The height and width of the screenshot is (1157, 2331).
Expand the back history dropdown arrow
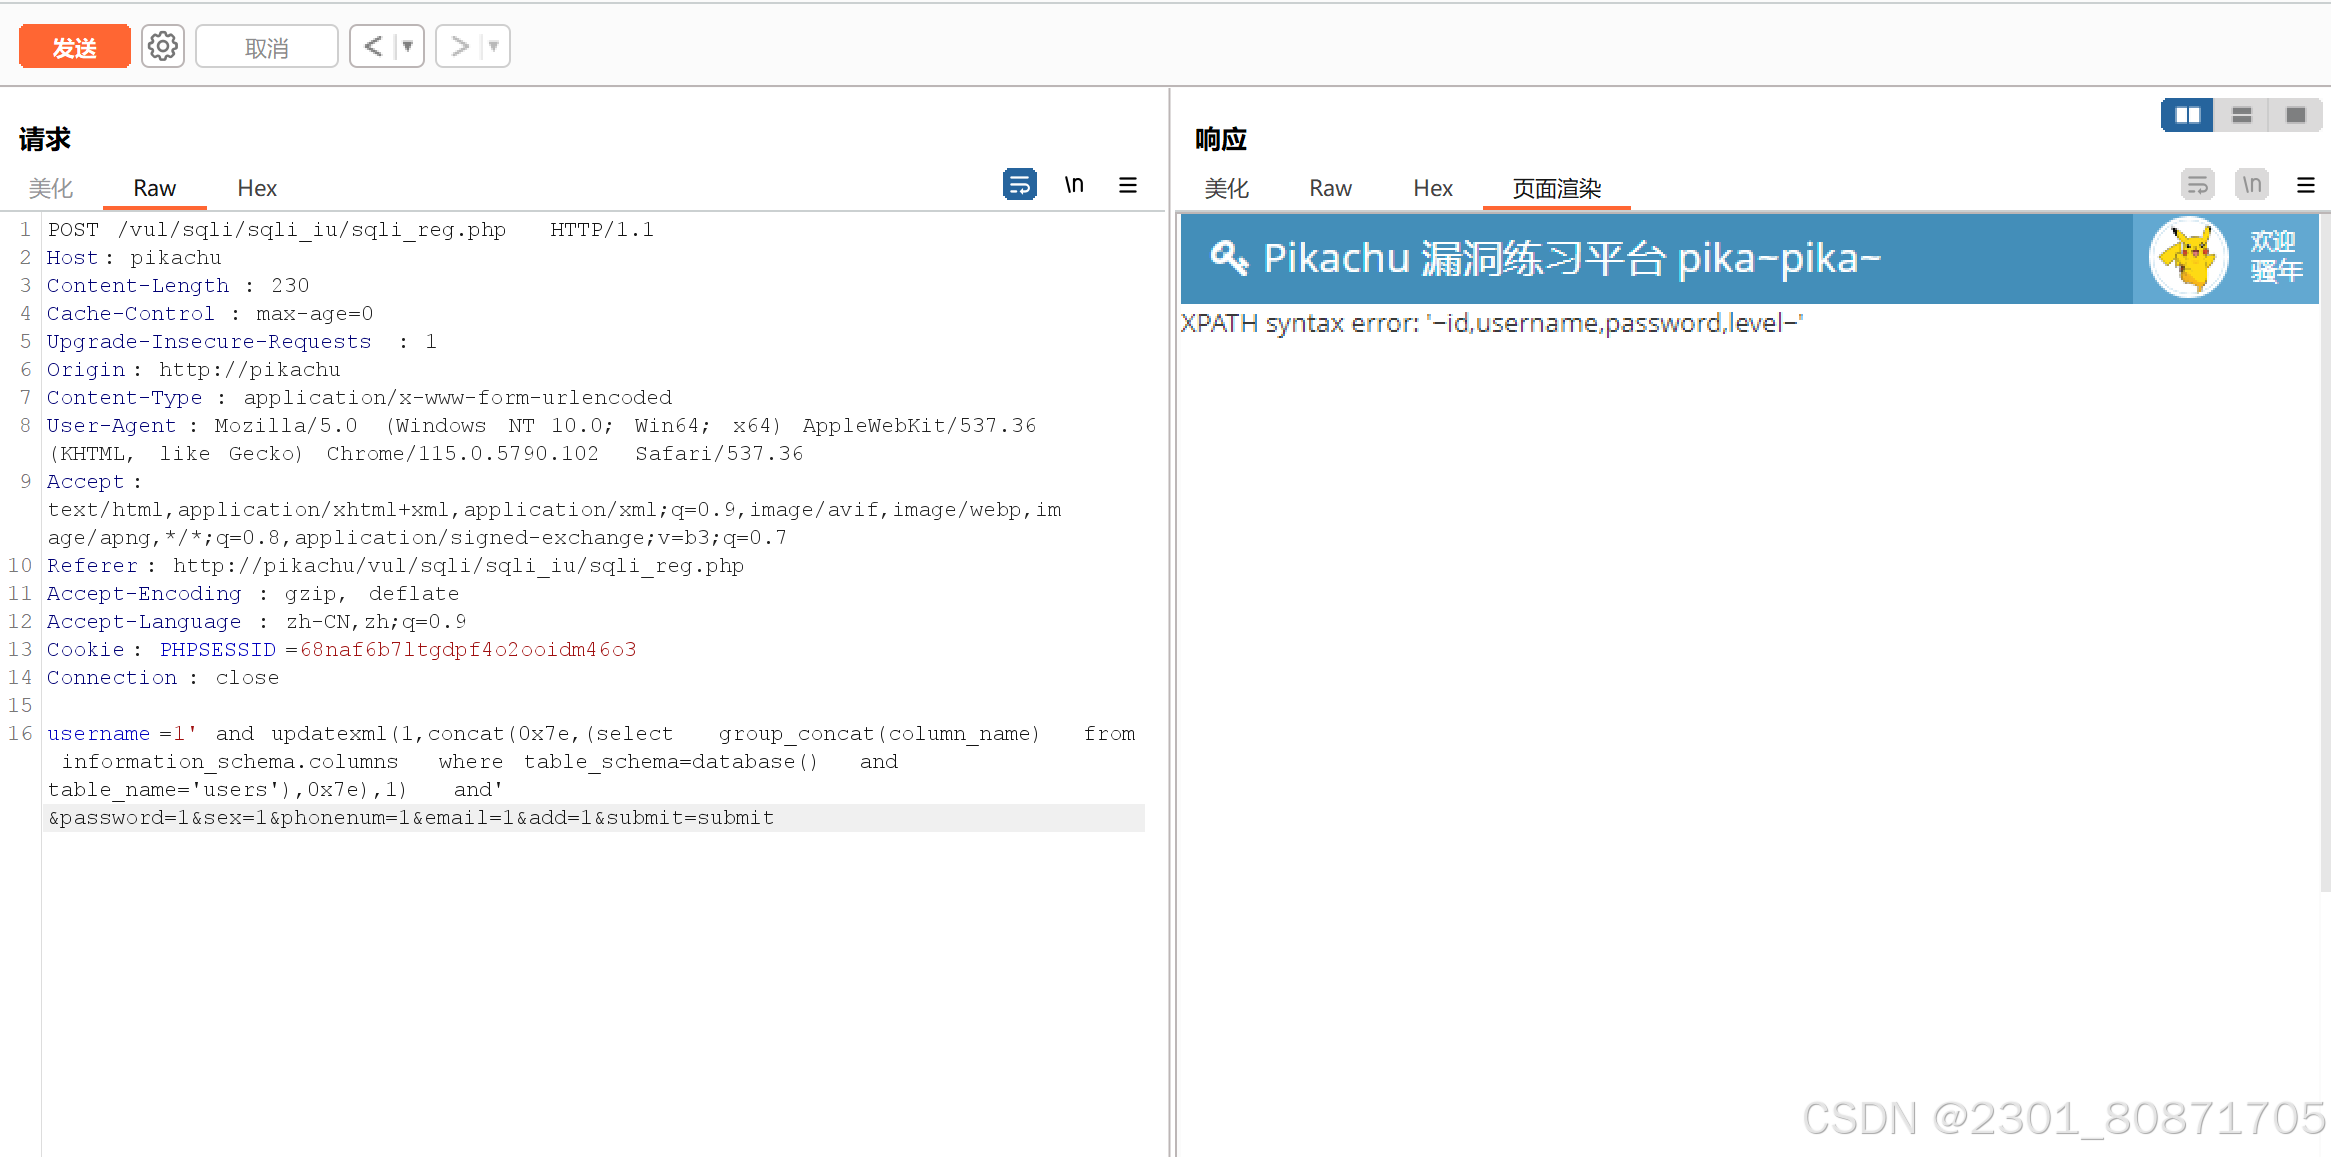[x=408, y=46]
